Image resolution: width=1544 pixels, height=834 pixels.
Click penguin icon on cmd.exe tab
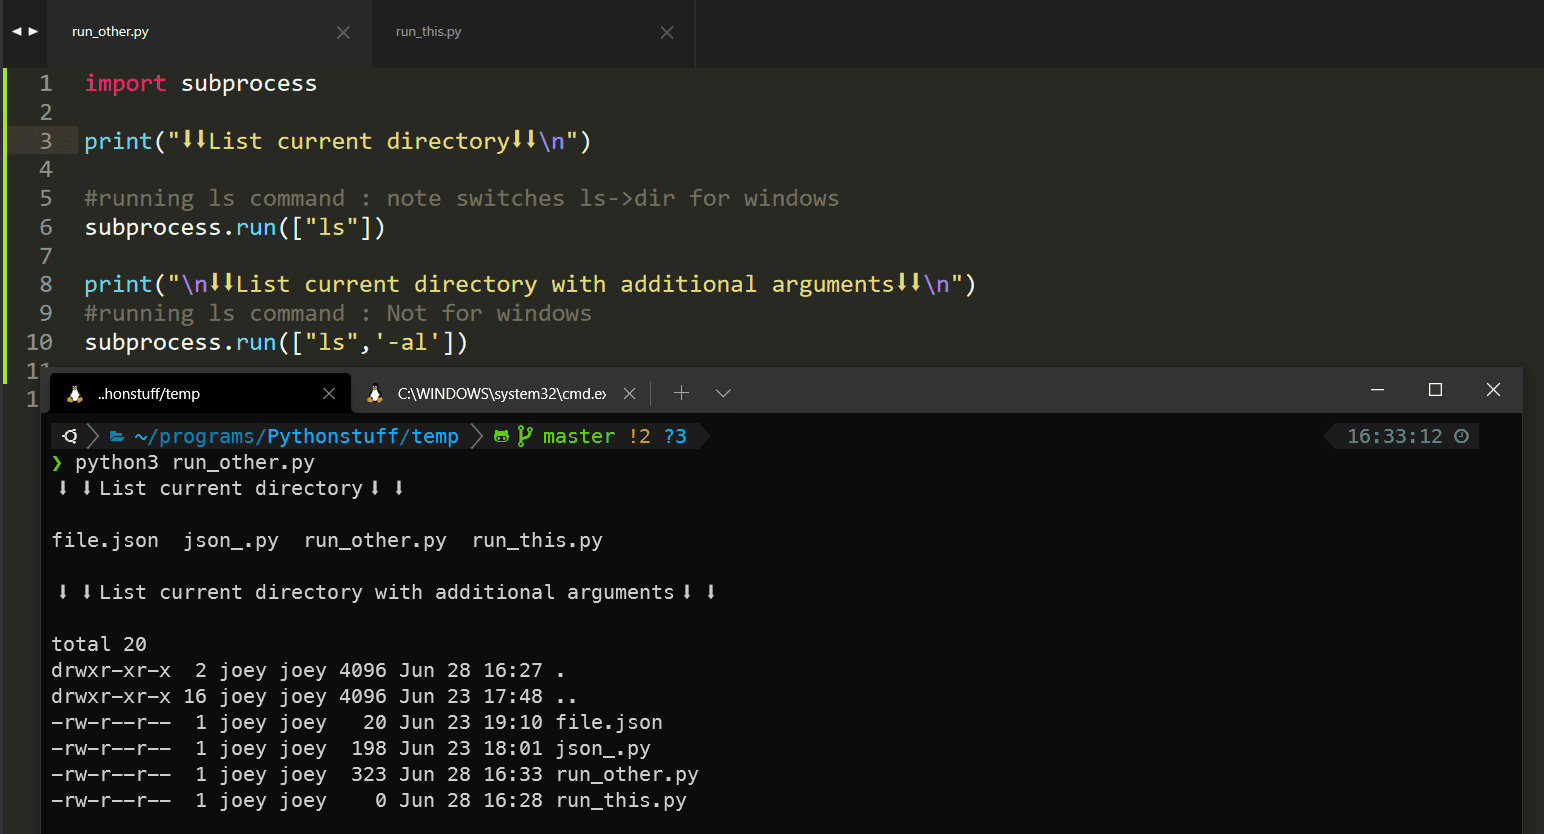tap(375, 394)
